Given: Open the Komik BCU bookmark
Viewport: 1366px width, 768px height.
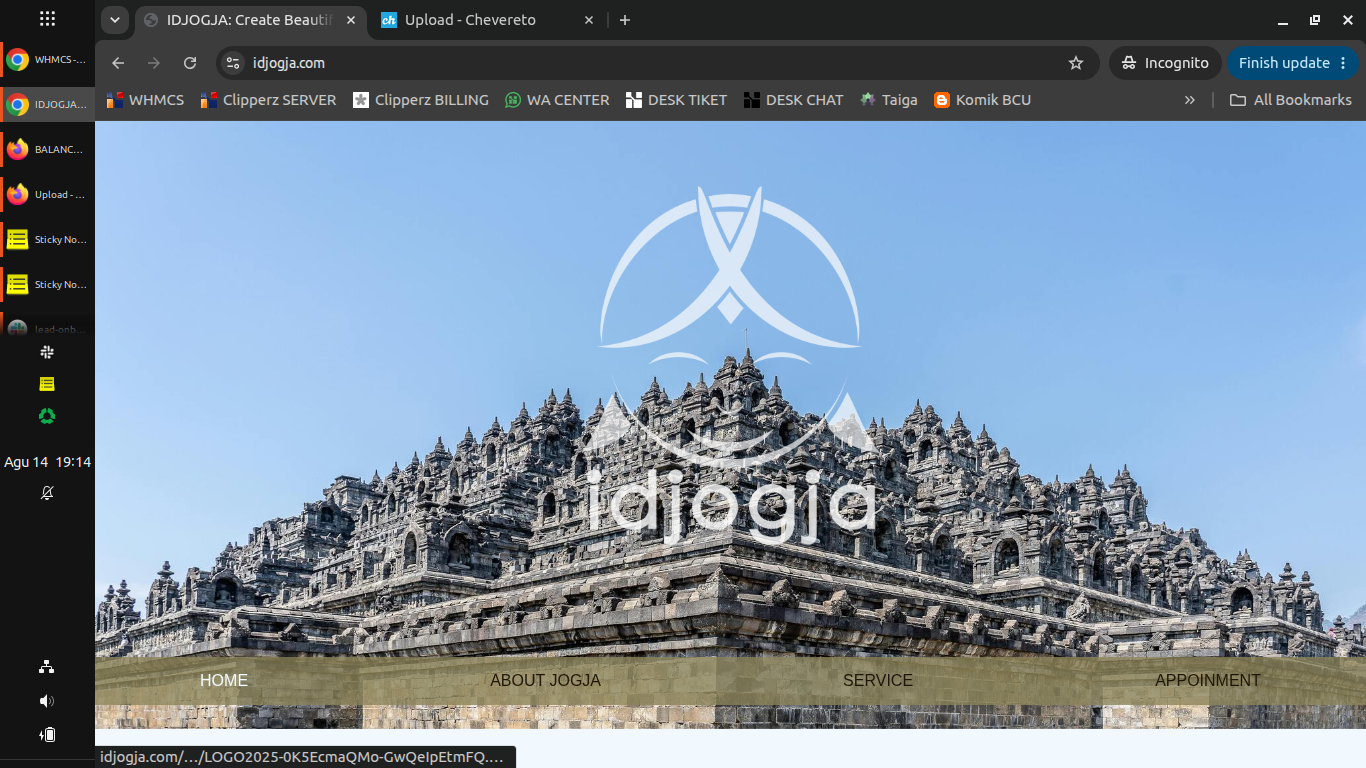Looking at the screenshot, I should click(982, 100).
